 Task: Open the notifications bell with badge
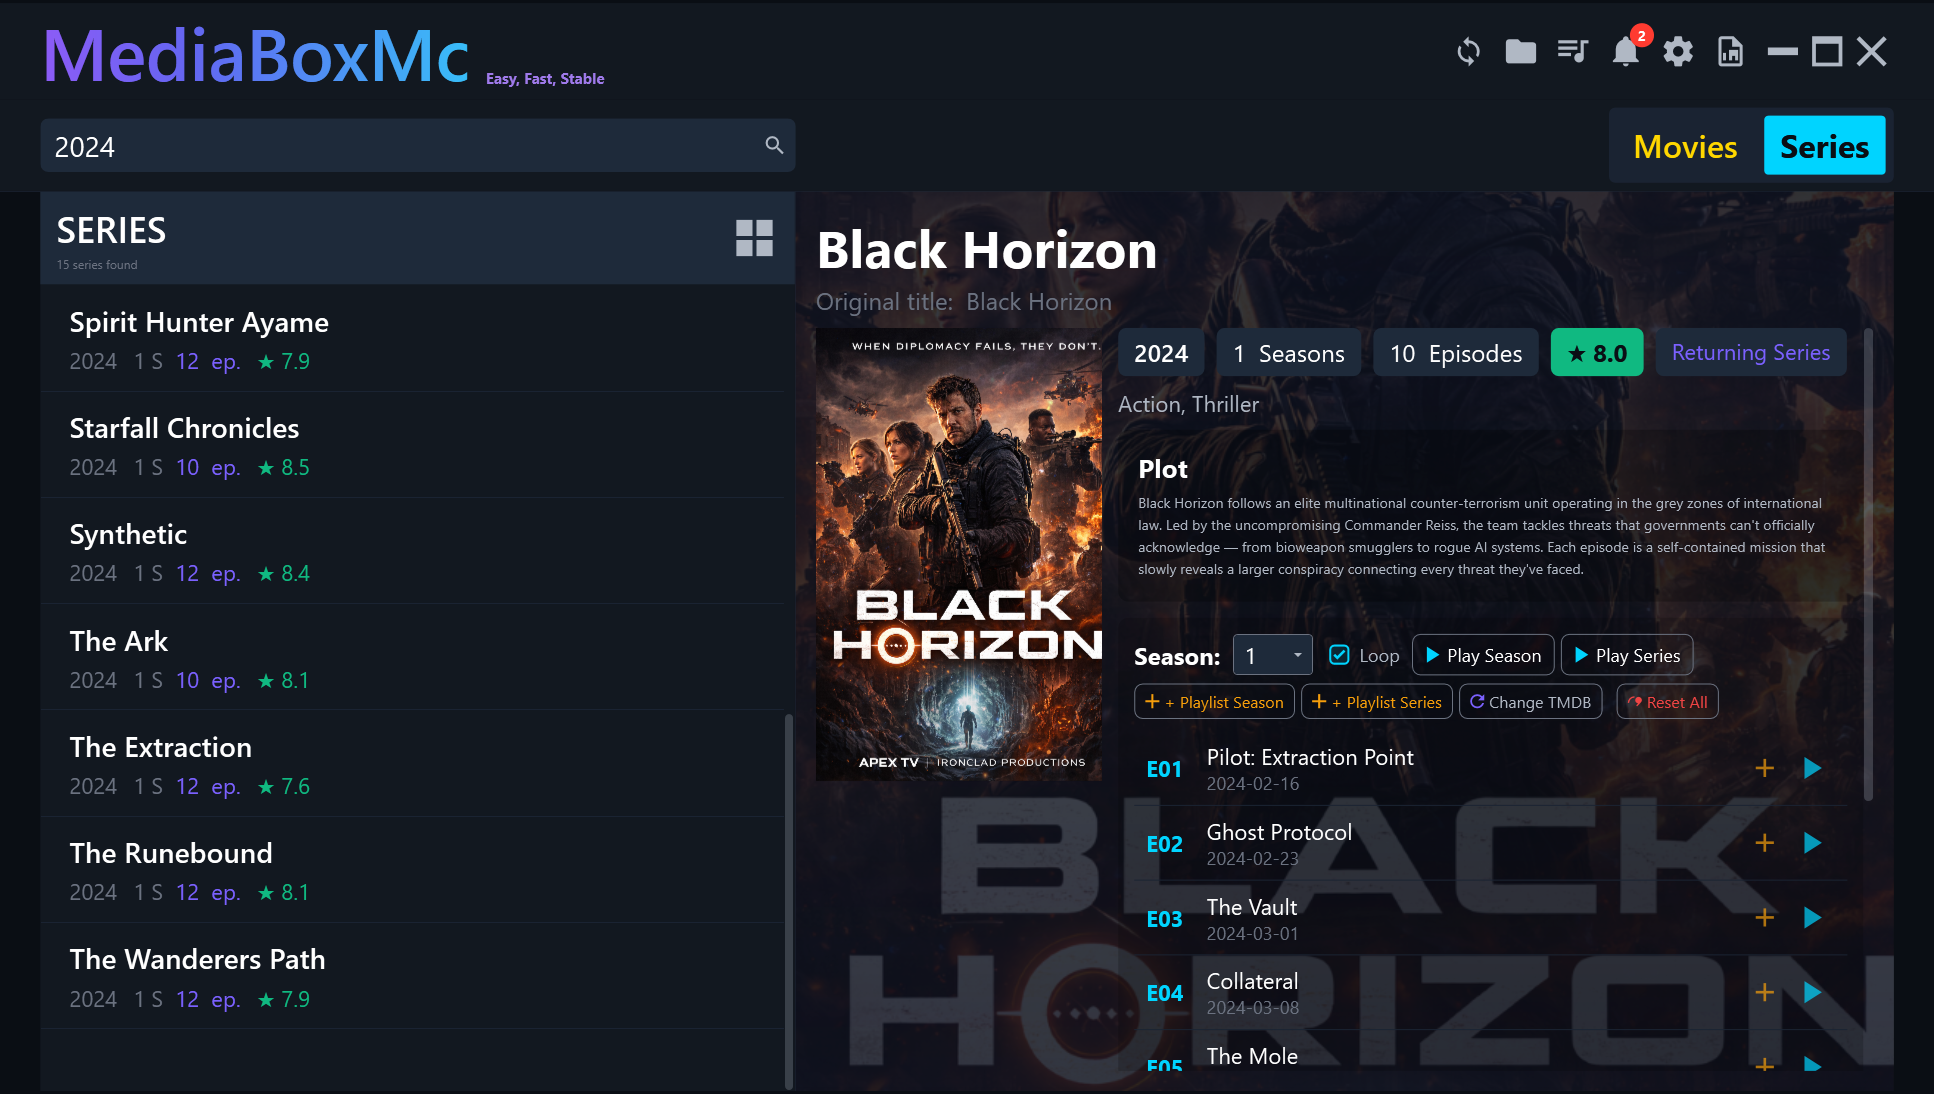pos(1626,52)
